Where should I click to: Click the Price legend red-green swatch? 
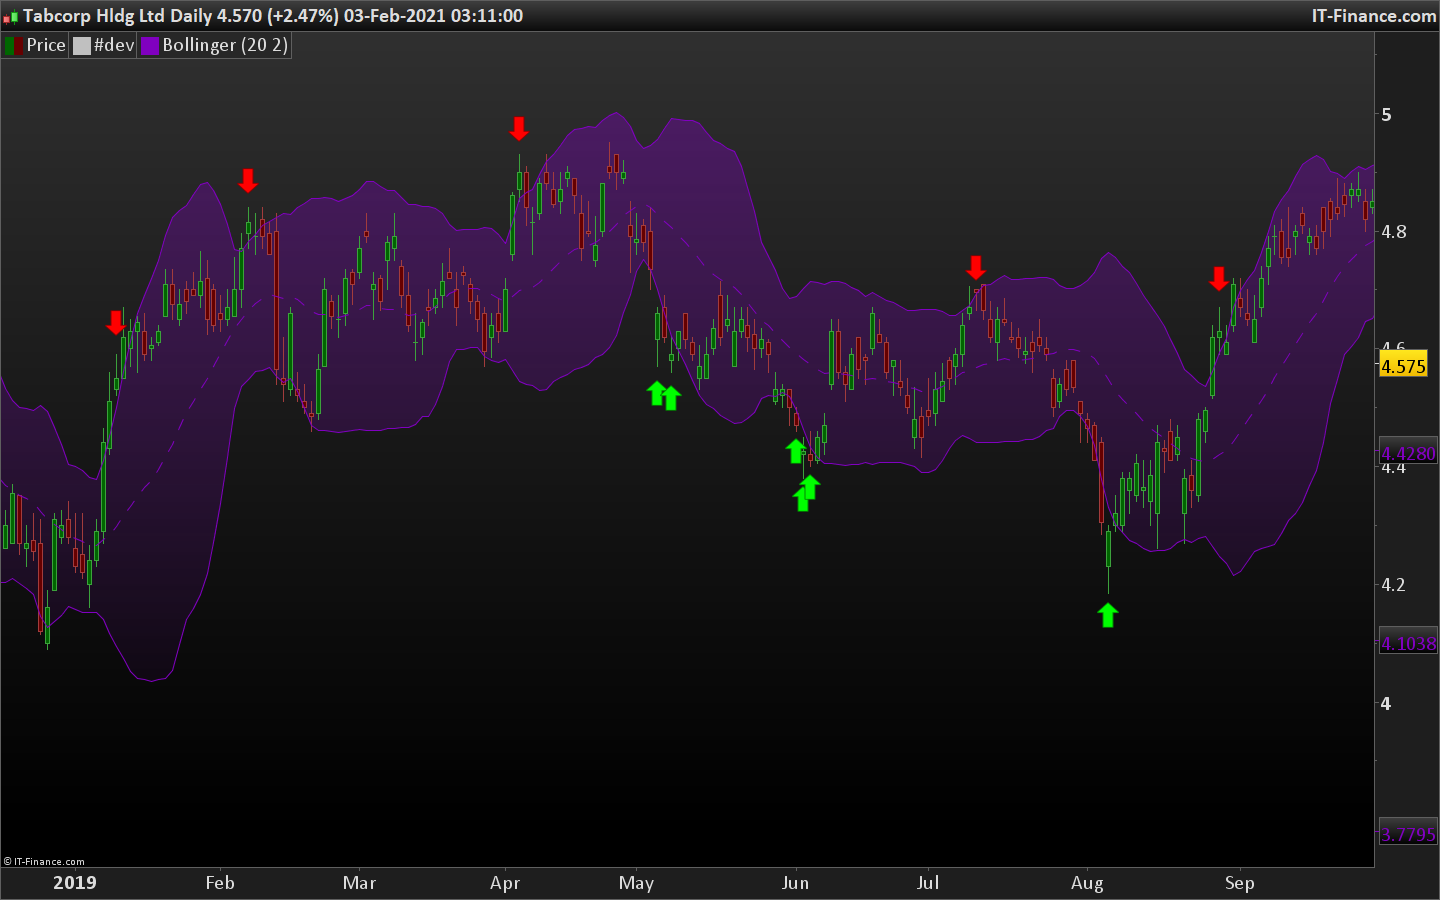click(14, 45)
